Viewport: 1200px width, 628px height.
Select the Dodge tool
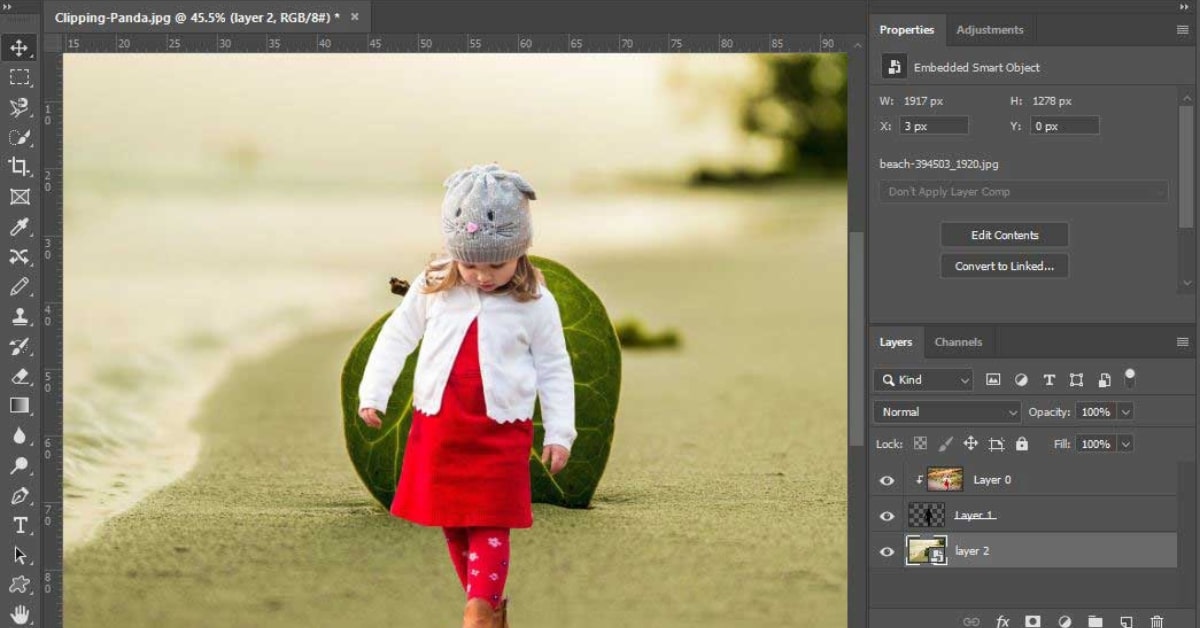click(x=19, y=465)
